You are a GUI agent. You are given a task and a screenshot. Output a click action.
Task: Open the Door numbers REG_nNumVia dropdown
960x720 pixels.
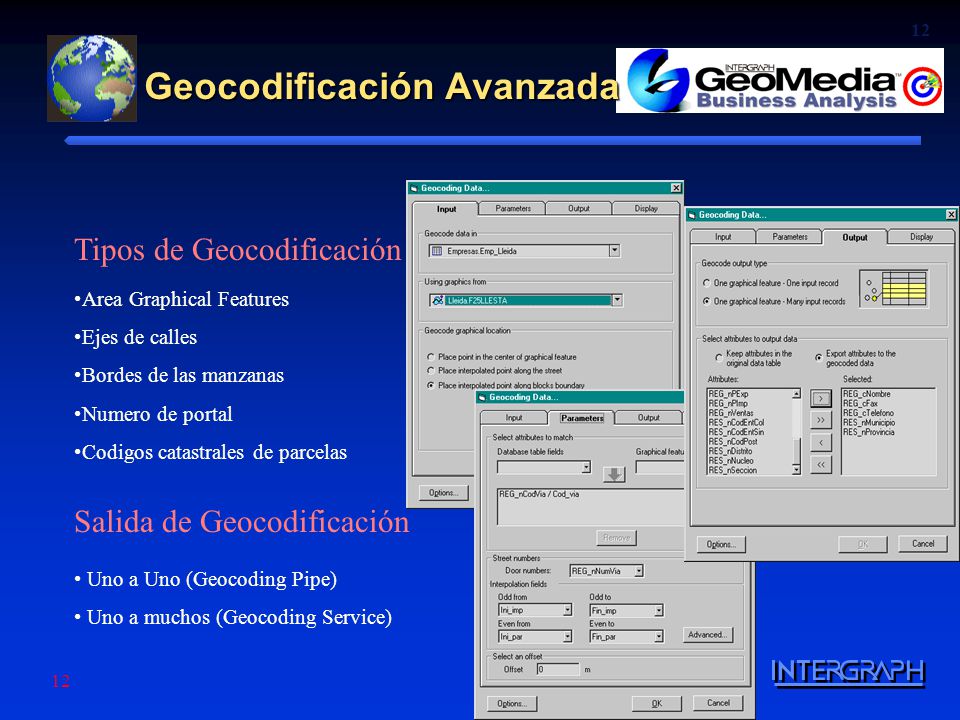[639, 571]
